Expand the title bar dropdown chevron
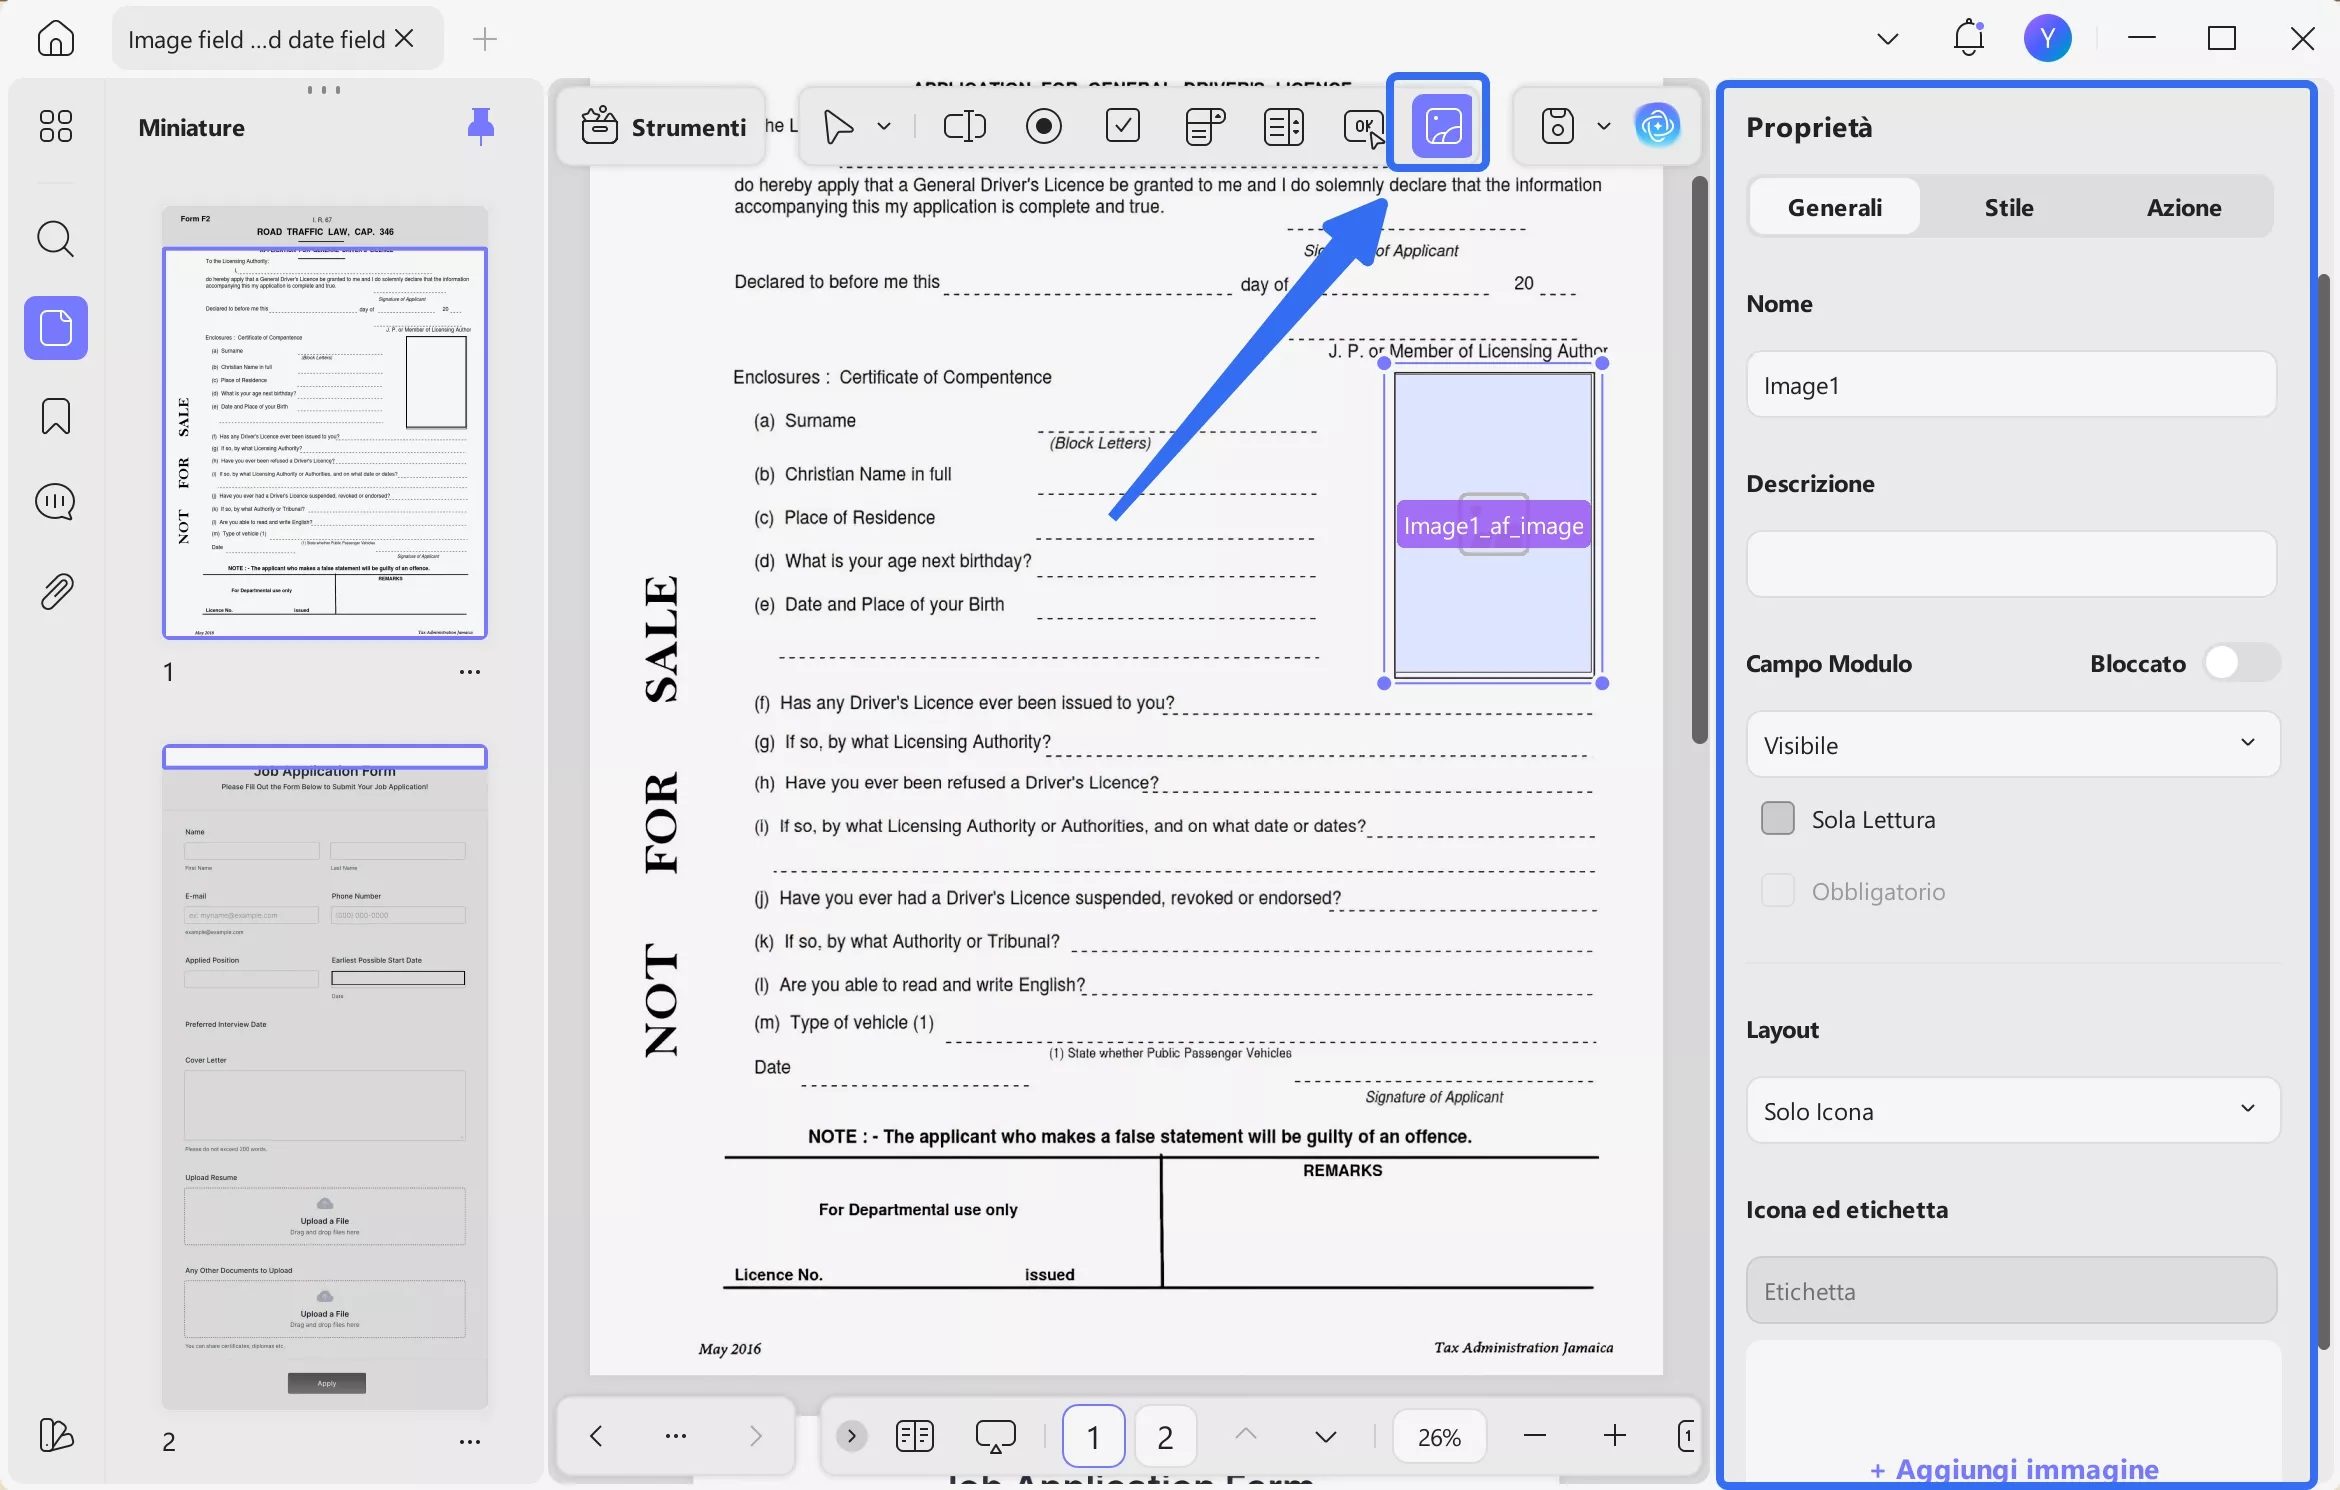Image resolution: width=2340 pixels, height=1490 pixels. click(x=1888, y=39)
